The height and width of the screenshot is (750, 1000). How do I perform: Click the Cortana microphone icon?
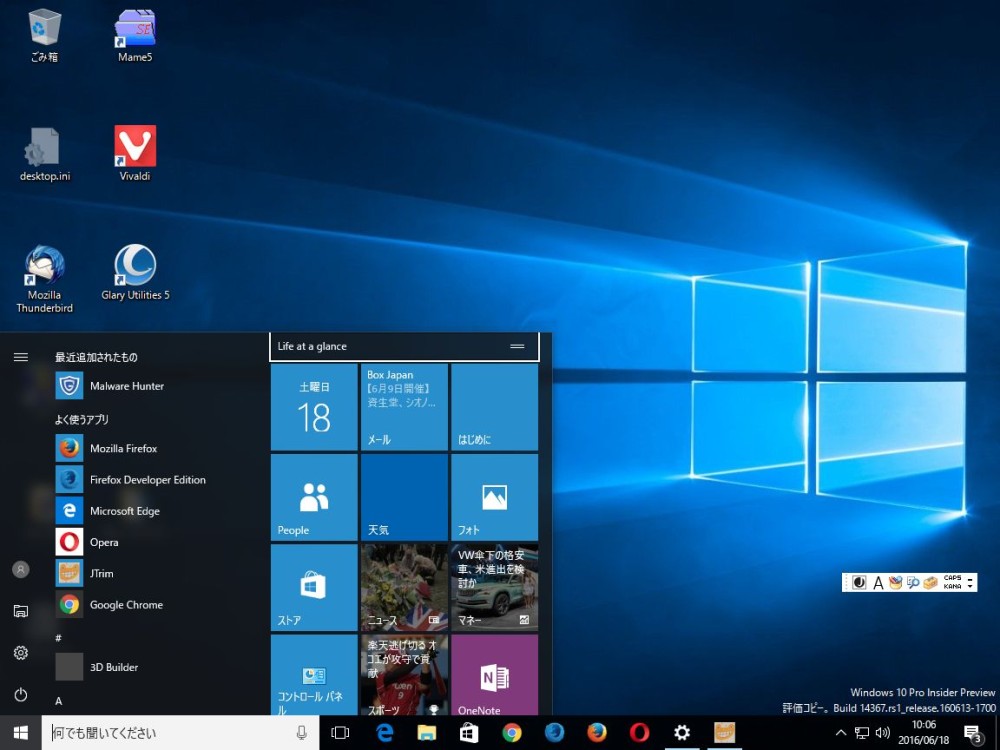click(x=301, y=733)
